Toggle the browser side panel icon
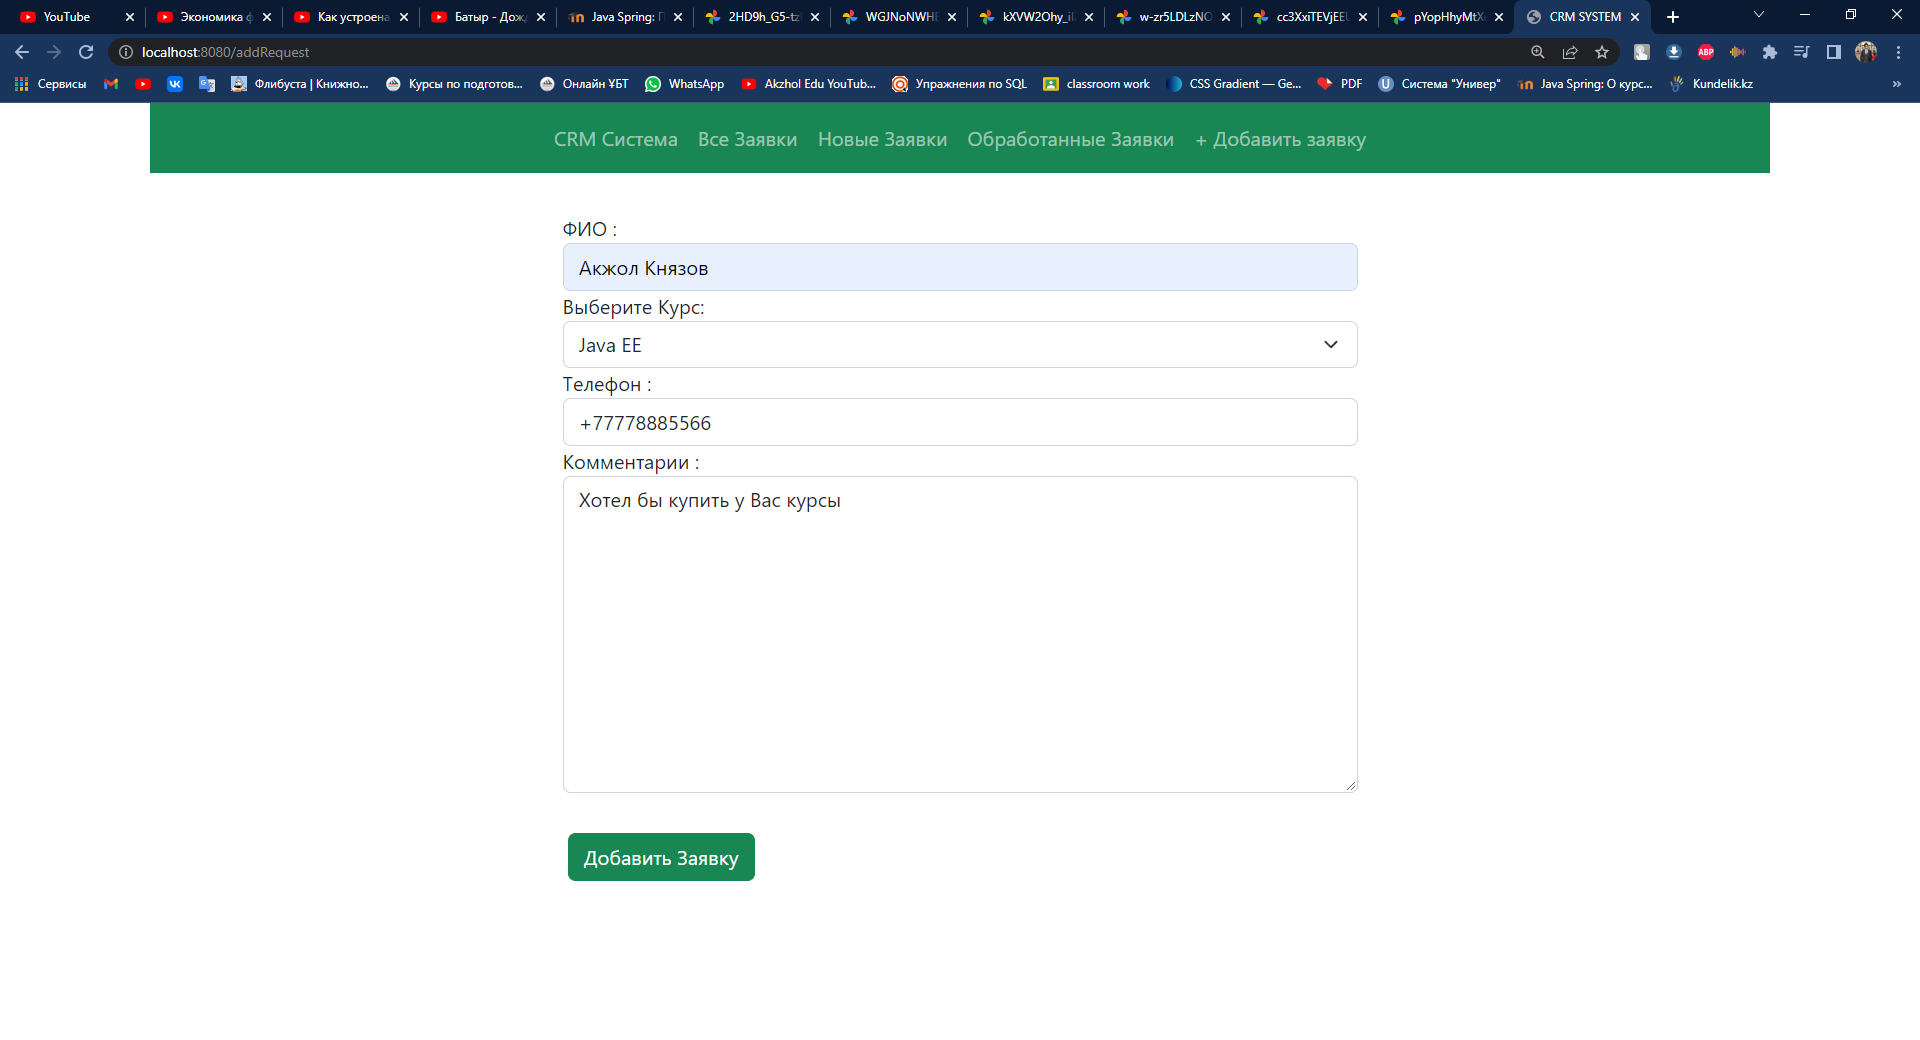 (1834, 52)
